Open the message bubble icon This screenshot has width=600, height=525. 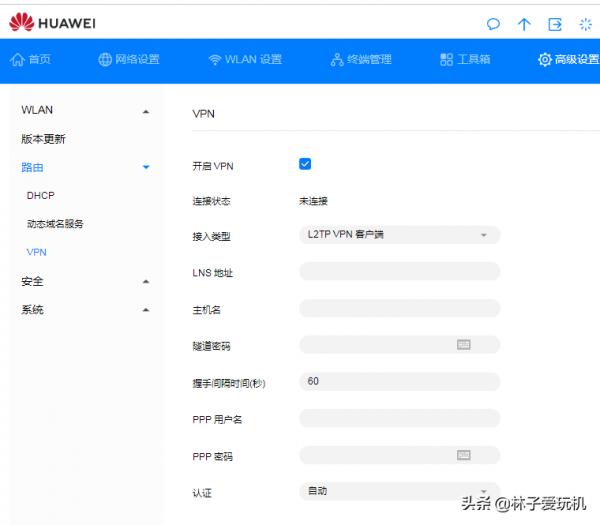[493, 24]
